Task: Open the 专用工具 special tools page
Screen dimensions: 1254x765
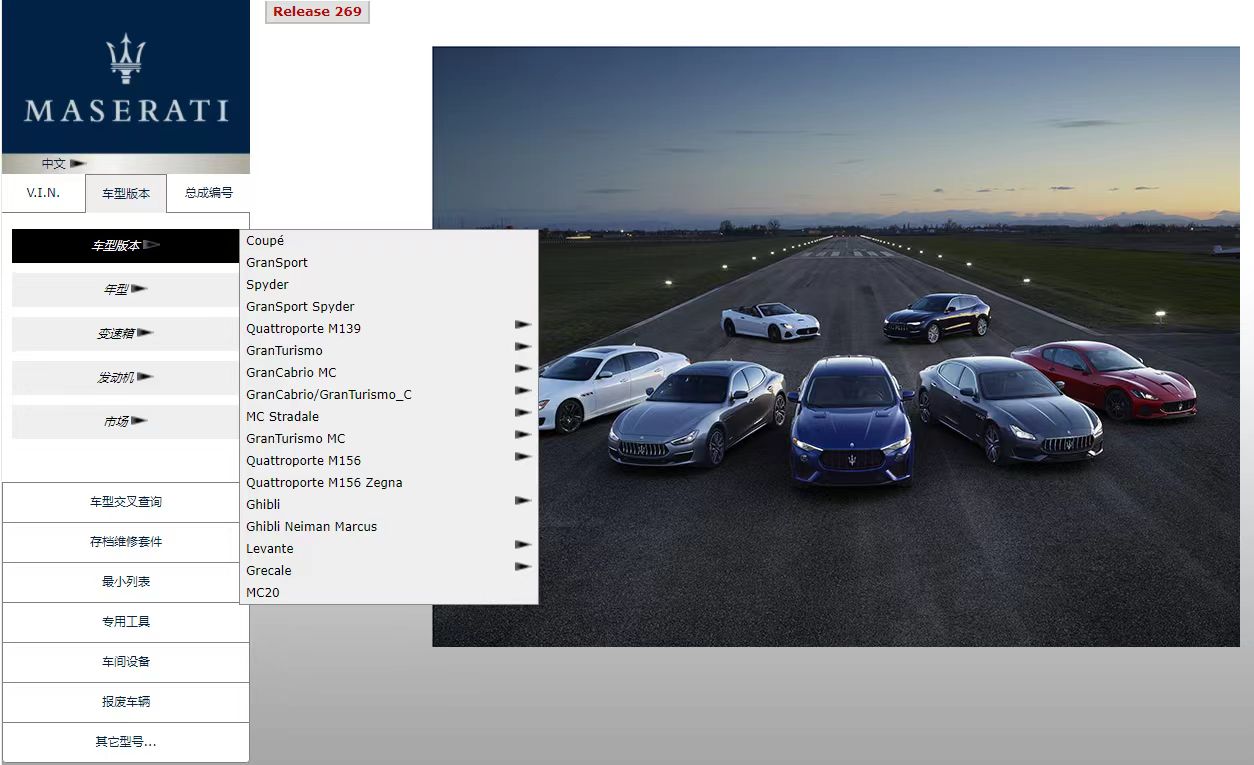Action: [126, 622]
